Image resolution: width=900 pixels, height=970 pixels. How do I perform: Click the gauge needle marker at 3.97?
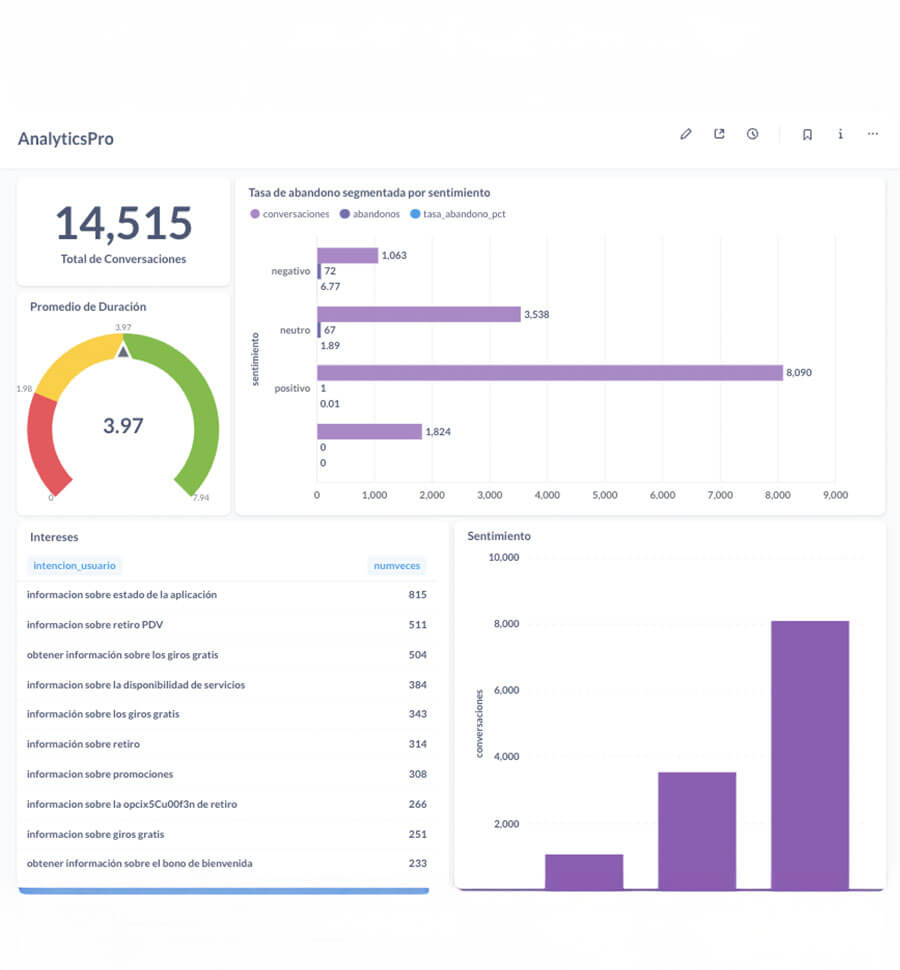pos(123,350)
